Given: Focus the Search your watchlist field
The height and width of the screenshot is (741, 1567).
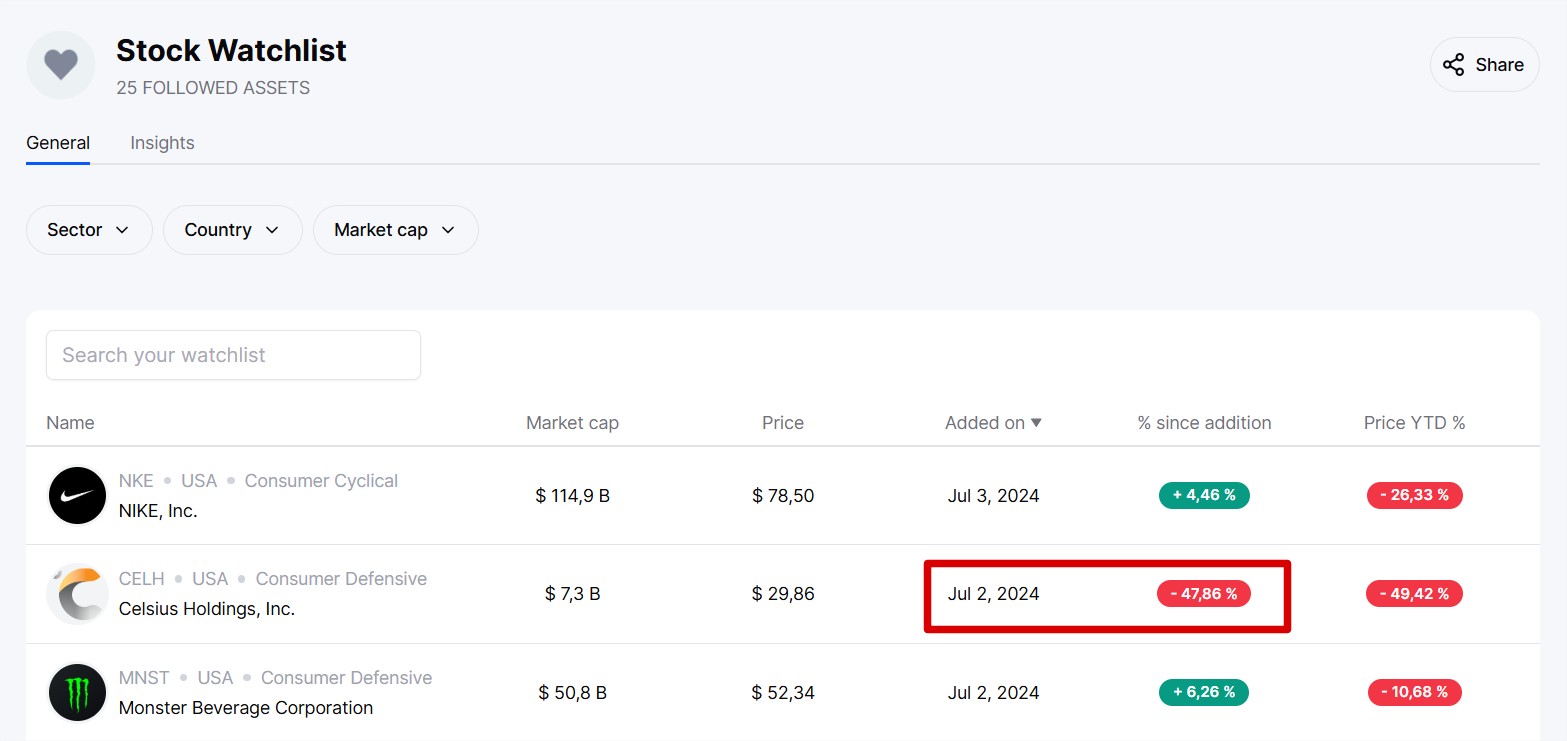Looking at the screenshot, I should tap(233, 355).
